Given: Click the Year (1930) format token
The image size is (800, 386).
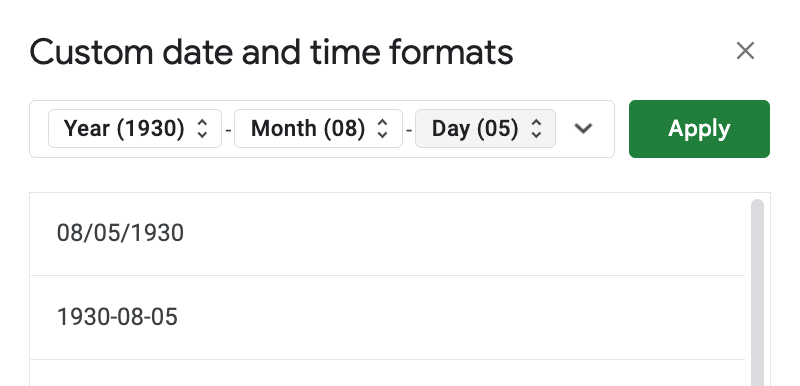Looking at the screenshot, I should pyautogui.click(x=135, y=128).
